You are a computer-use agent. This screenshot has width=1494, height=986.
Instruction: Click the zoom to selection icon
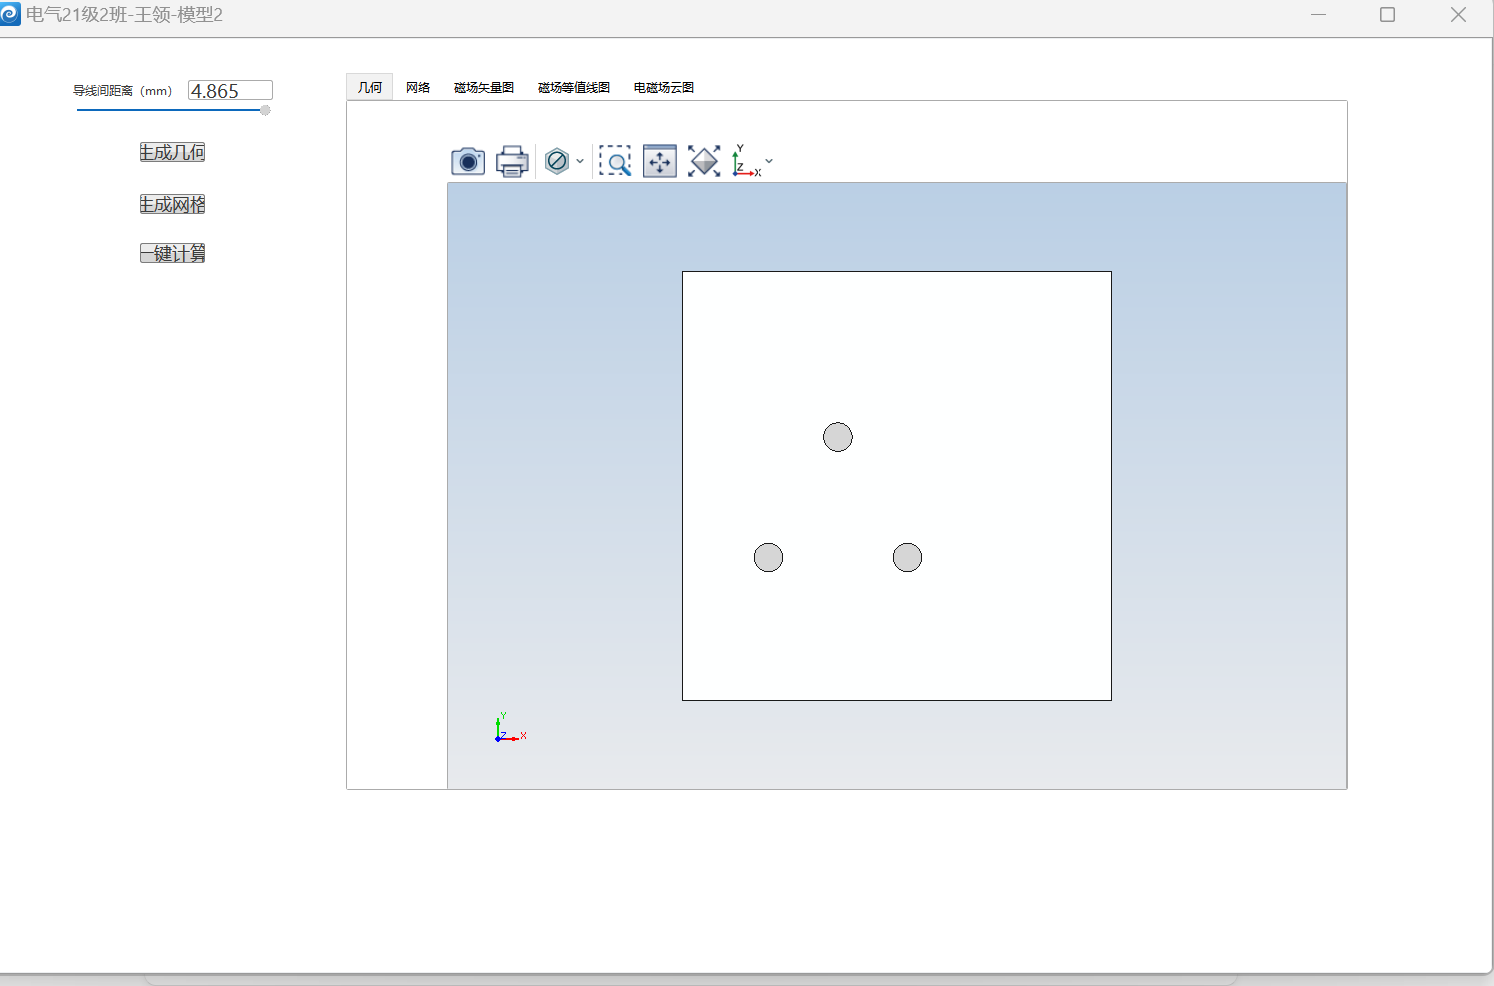(x=660, y=161)
